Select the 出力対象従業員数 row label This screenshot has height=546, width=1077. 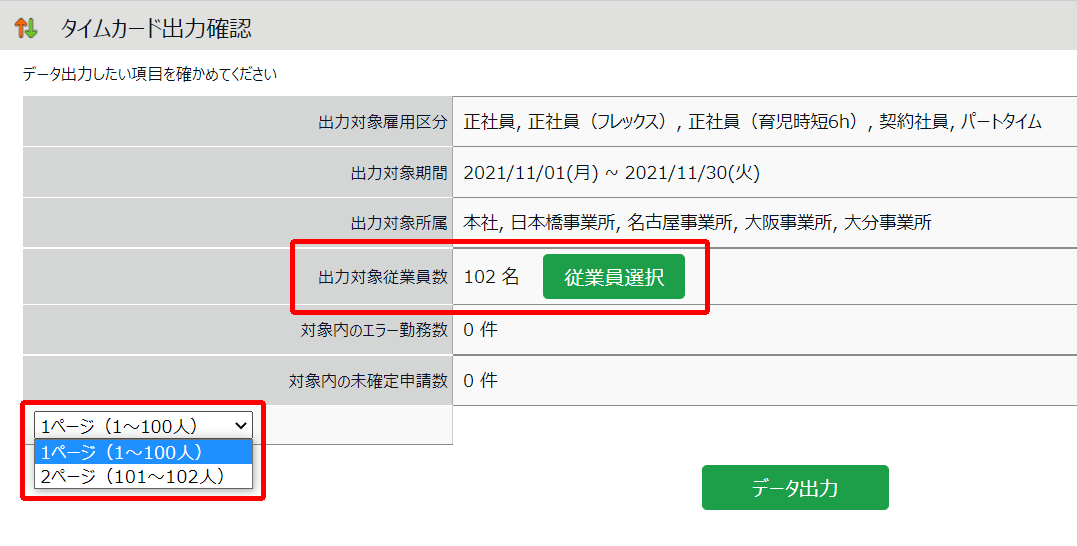pyautogui.click(x=382, y=277)
